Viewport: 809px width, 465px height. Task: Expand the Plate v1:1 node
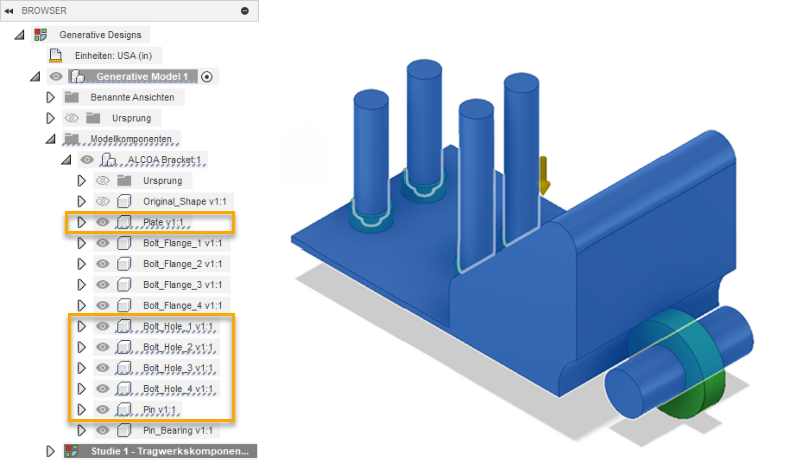(82, 222)
